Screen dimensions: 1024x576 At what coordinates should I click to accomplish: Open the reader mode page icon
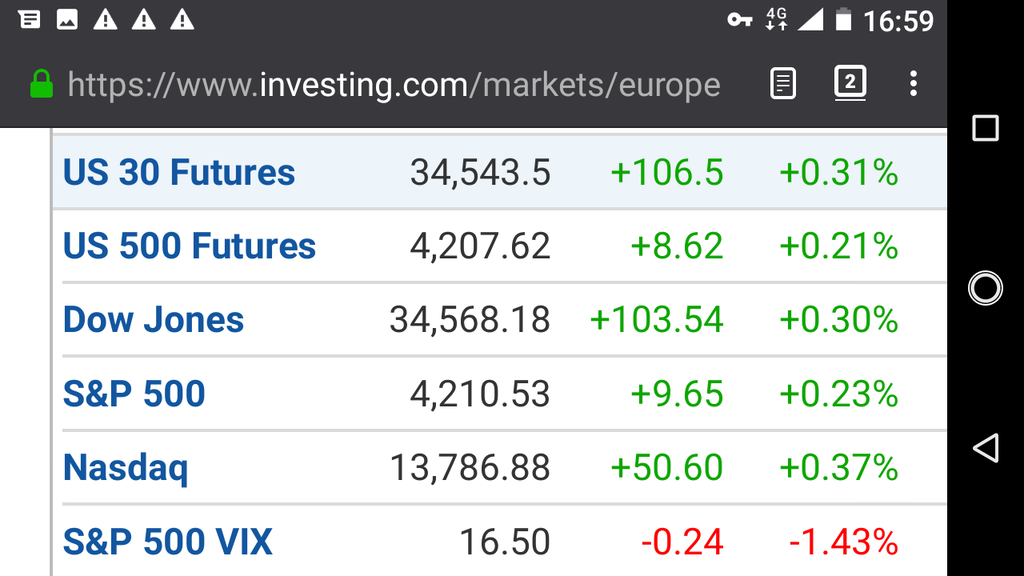click(x=782, y=84)
